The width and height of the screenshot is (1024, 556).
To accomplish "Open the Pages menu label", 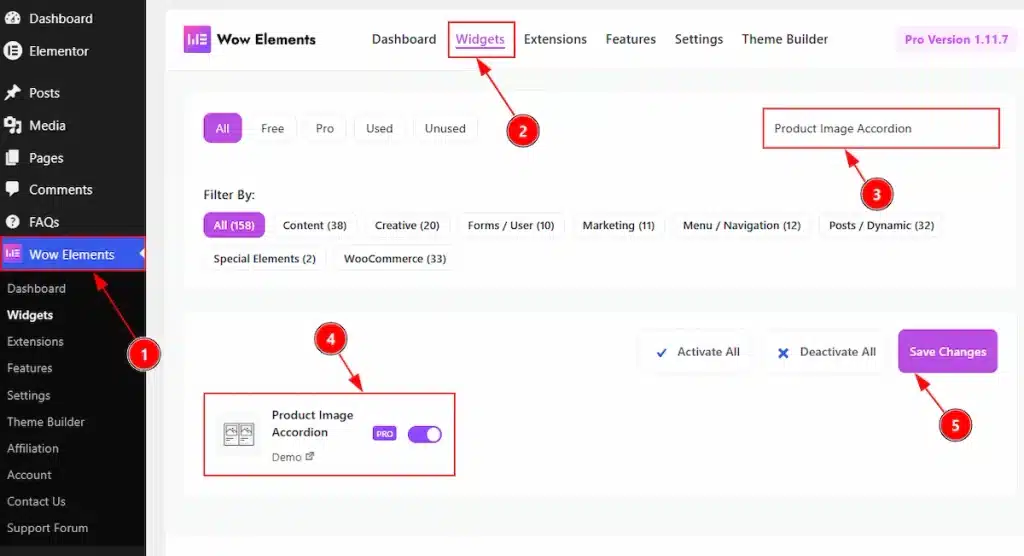I will [x=46, y=157].
